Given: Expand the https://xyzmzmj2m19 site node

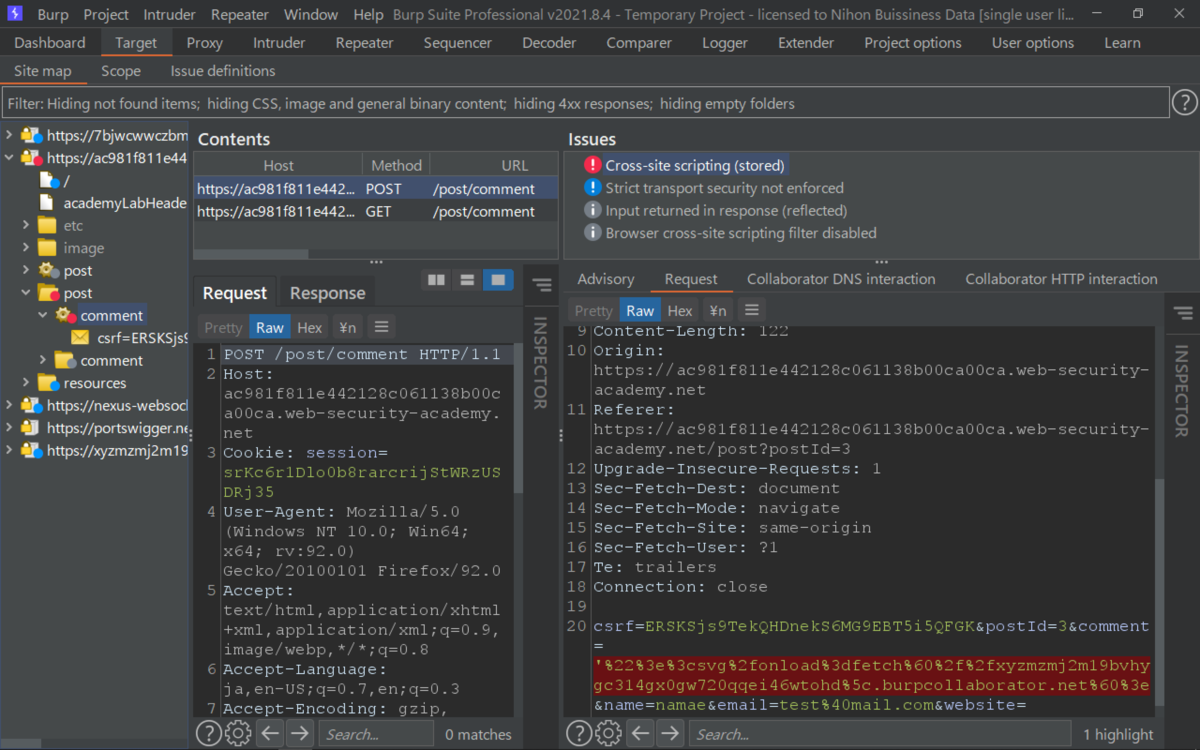Looking at the screenshot, I should [9, 450].
